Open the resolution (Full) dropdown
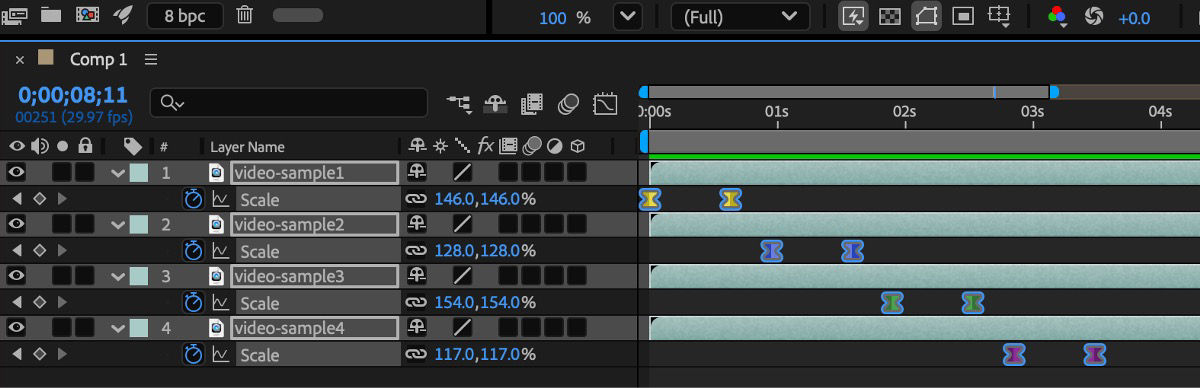The height and width of the screenshot is (388, 1200). tap(740, 17)
